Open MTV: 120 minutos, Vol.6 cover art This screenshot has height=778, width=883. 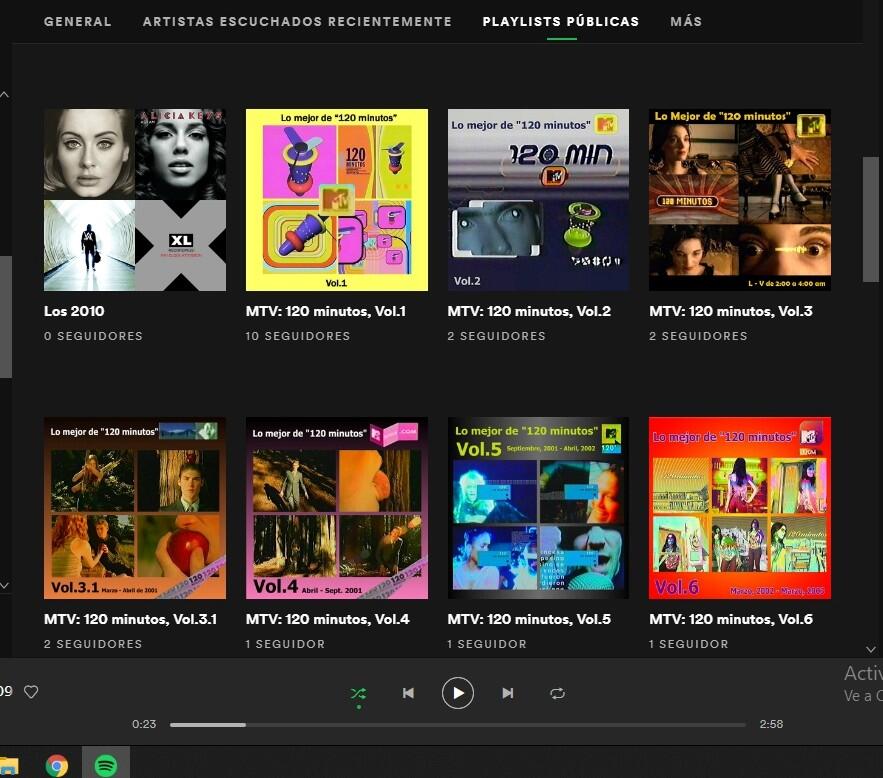(x=740, y=508)
